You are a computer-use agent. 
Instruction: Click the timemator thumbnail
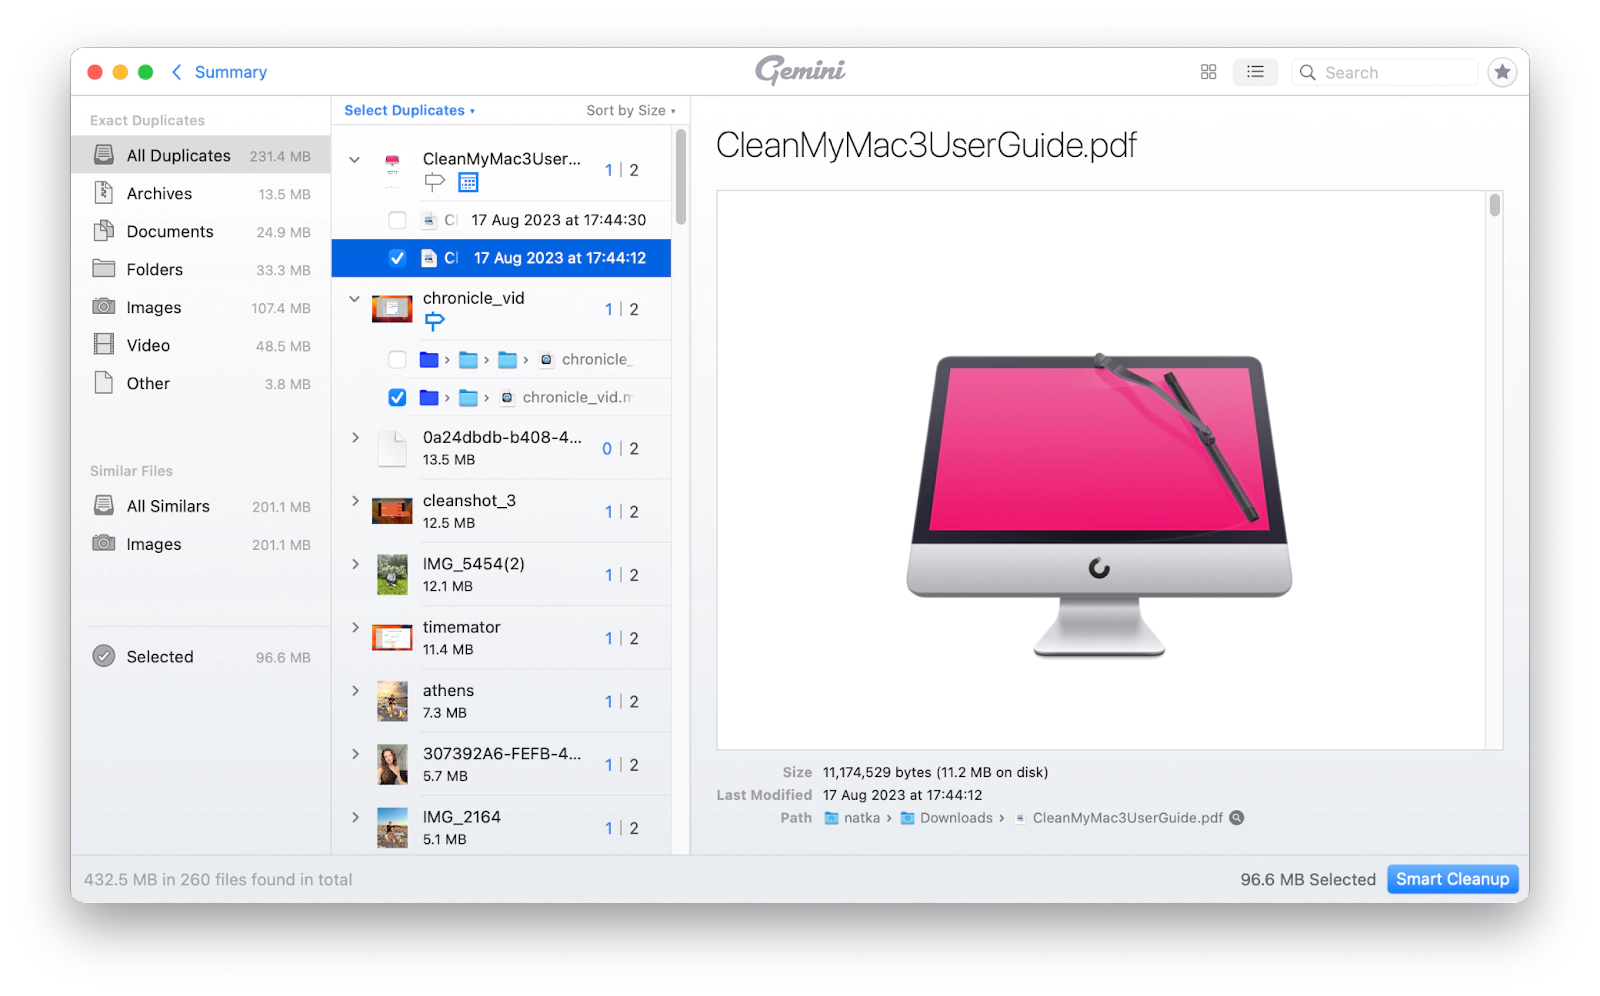pyautogui.click(x=392, y=638)
